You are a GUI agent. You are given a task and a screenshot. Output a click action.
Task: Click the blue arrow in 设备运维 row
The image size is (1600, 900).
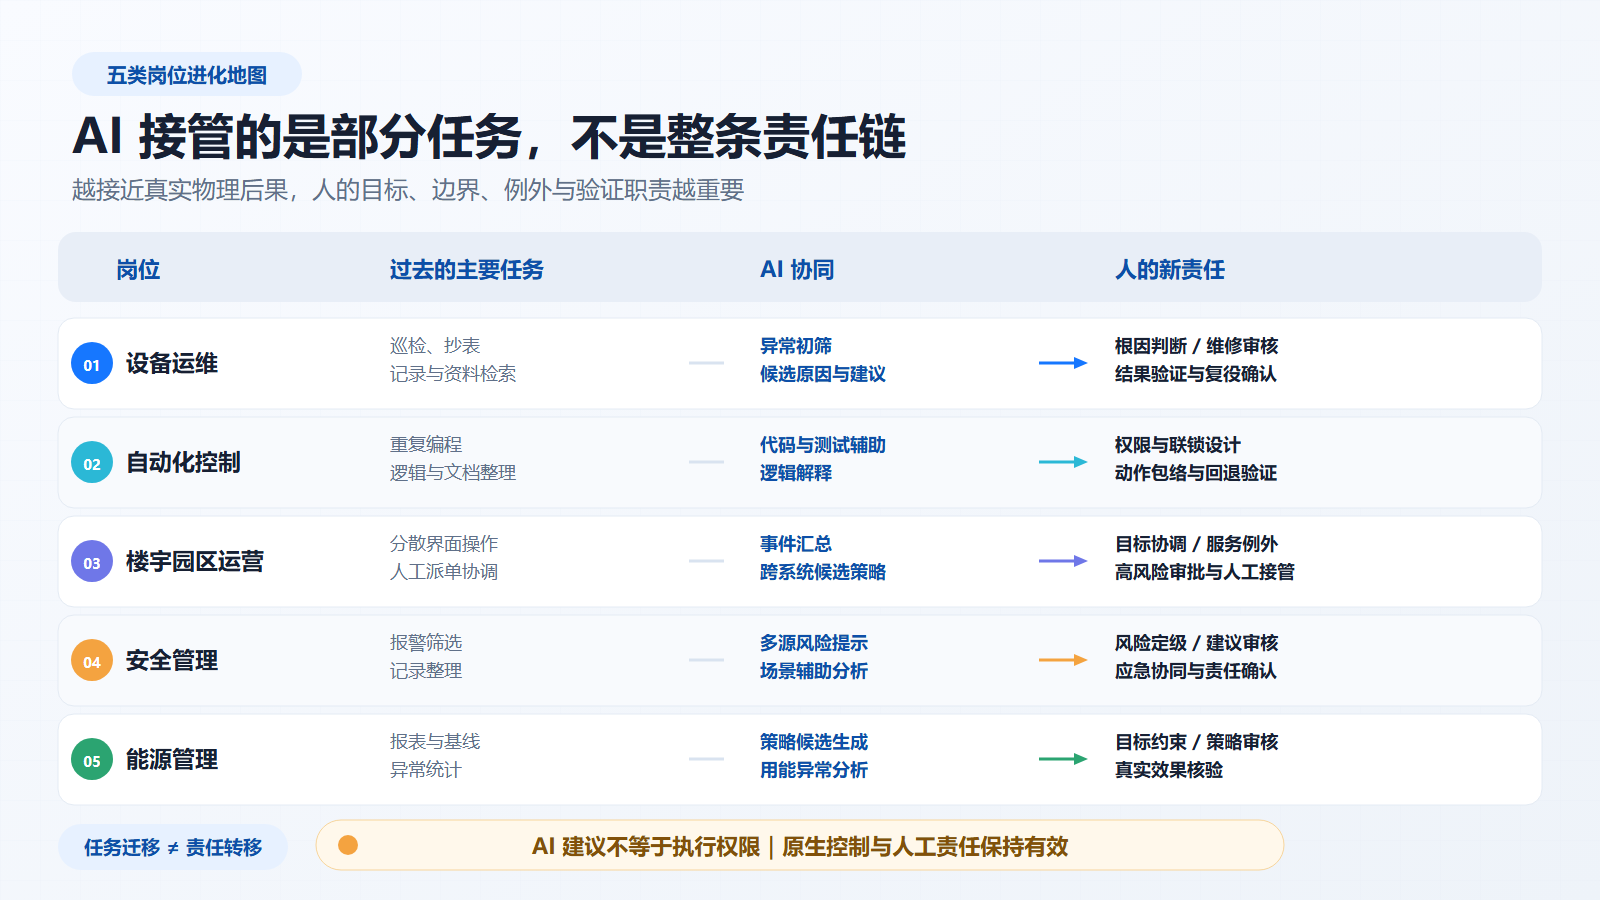(x=1063, y=363)
